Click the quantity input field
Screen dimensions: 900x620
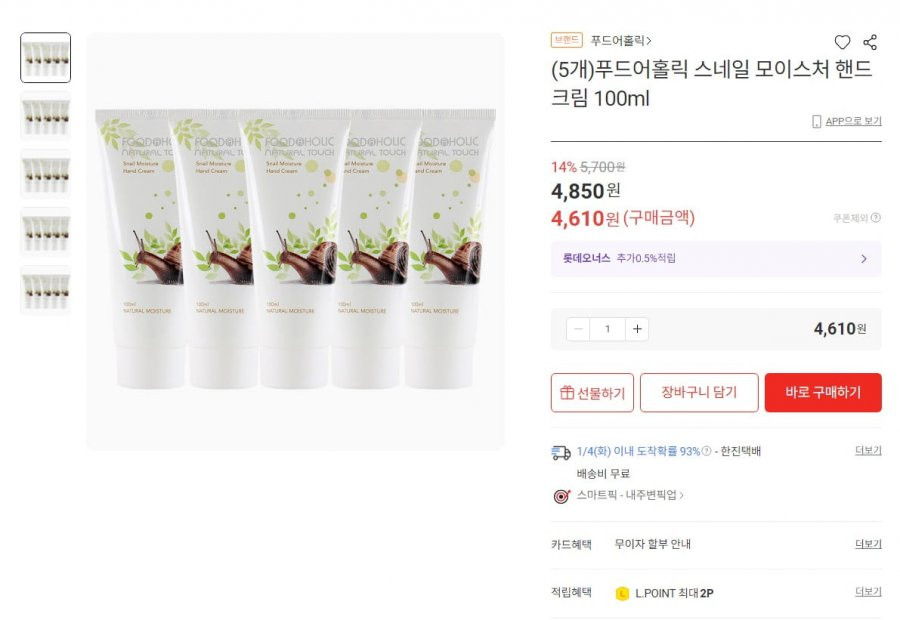(607, 329)
